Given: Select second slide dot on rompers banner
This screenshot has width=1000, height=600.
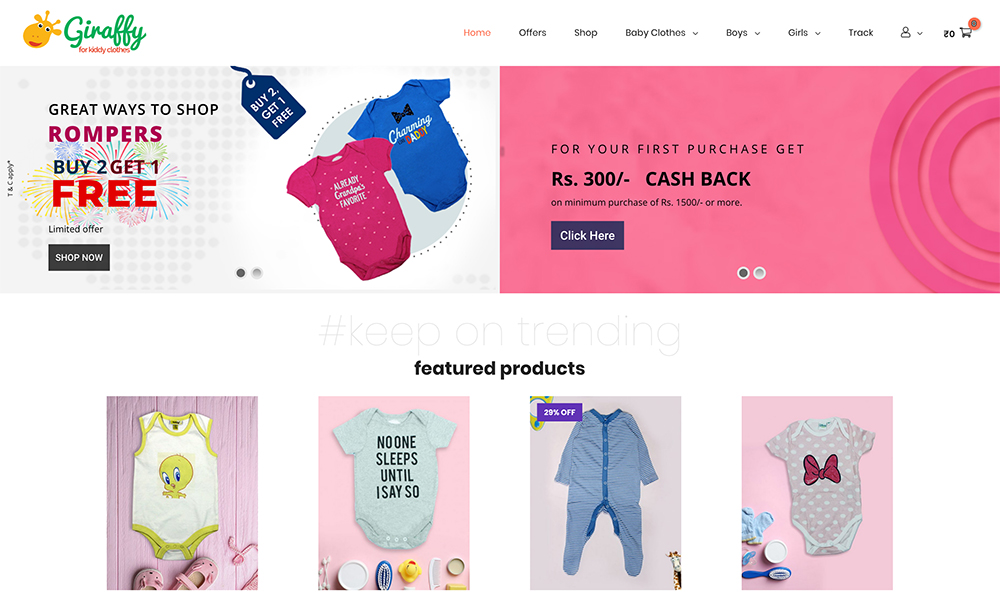Looking at the screenshot, I should pyautogui.click(x=257, y=273).
